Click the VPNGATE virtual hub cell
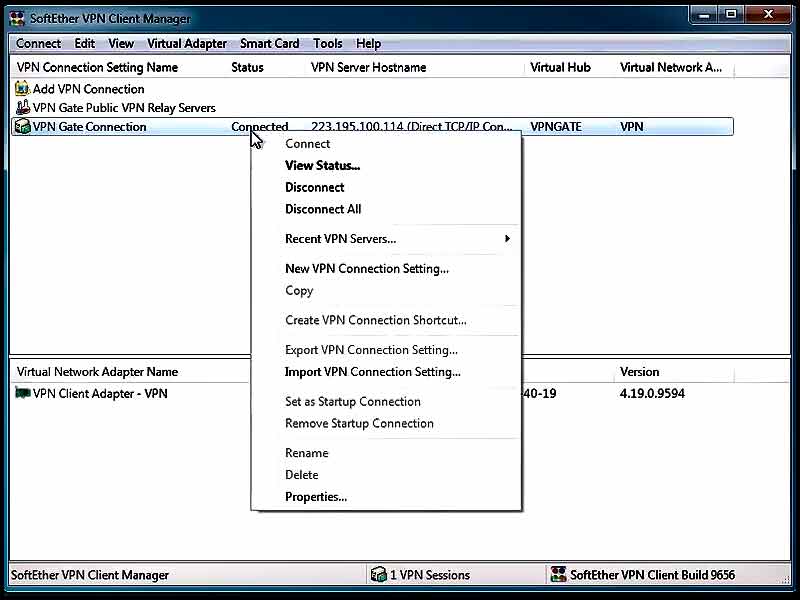 pos(556,127)
